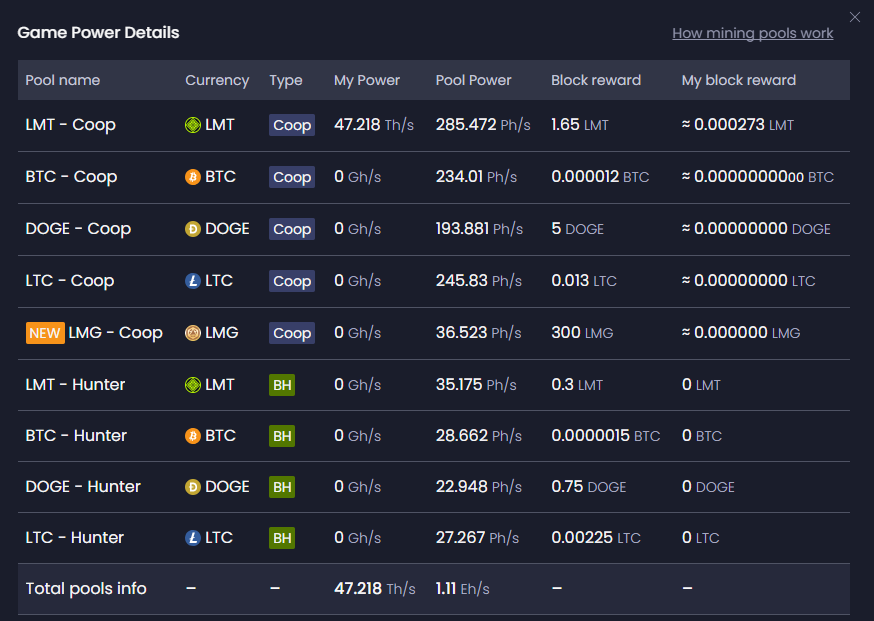The height and width of the screenshot is (621, 874).
Task: Click the My block reward column header
Action: coord(739,80)
